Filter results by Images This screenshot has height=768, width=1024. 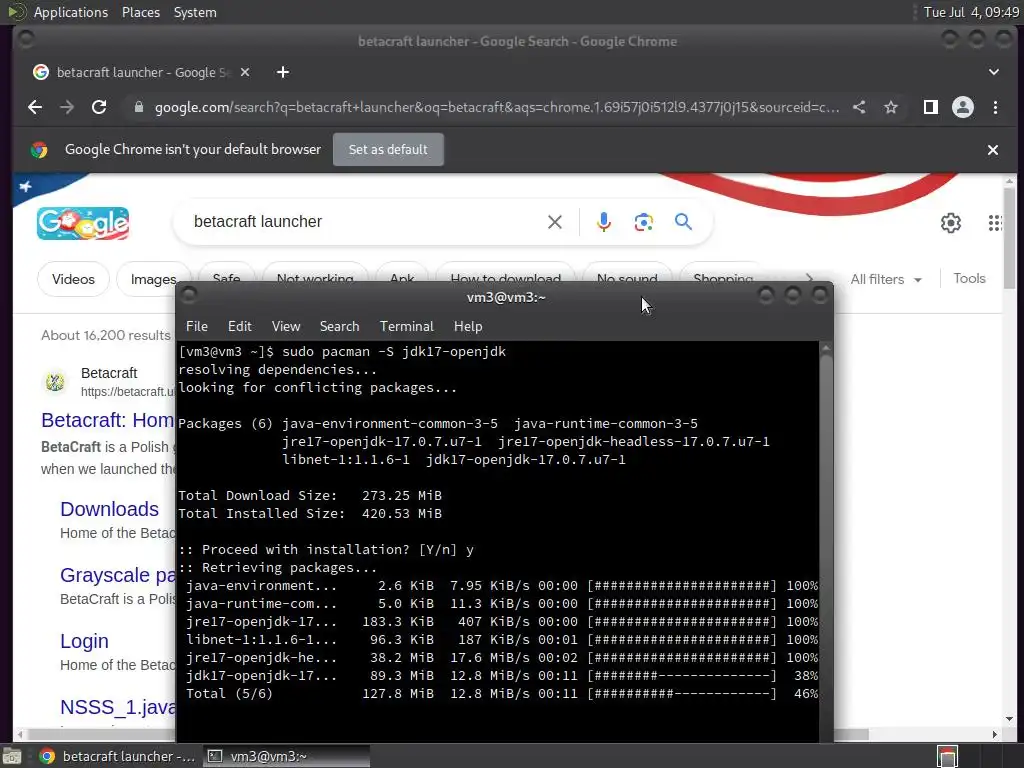point(153,279)
